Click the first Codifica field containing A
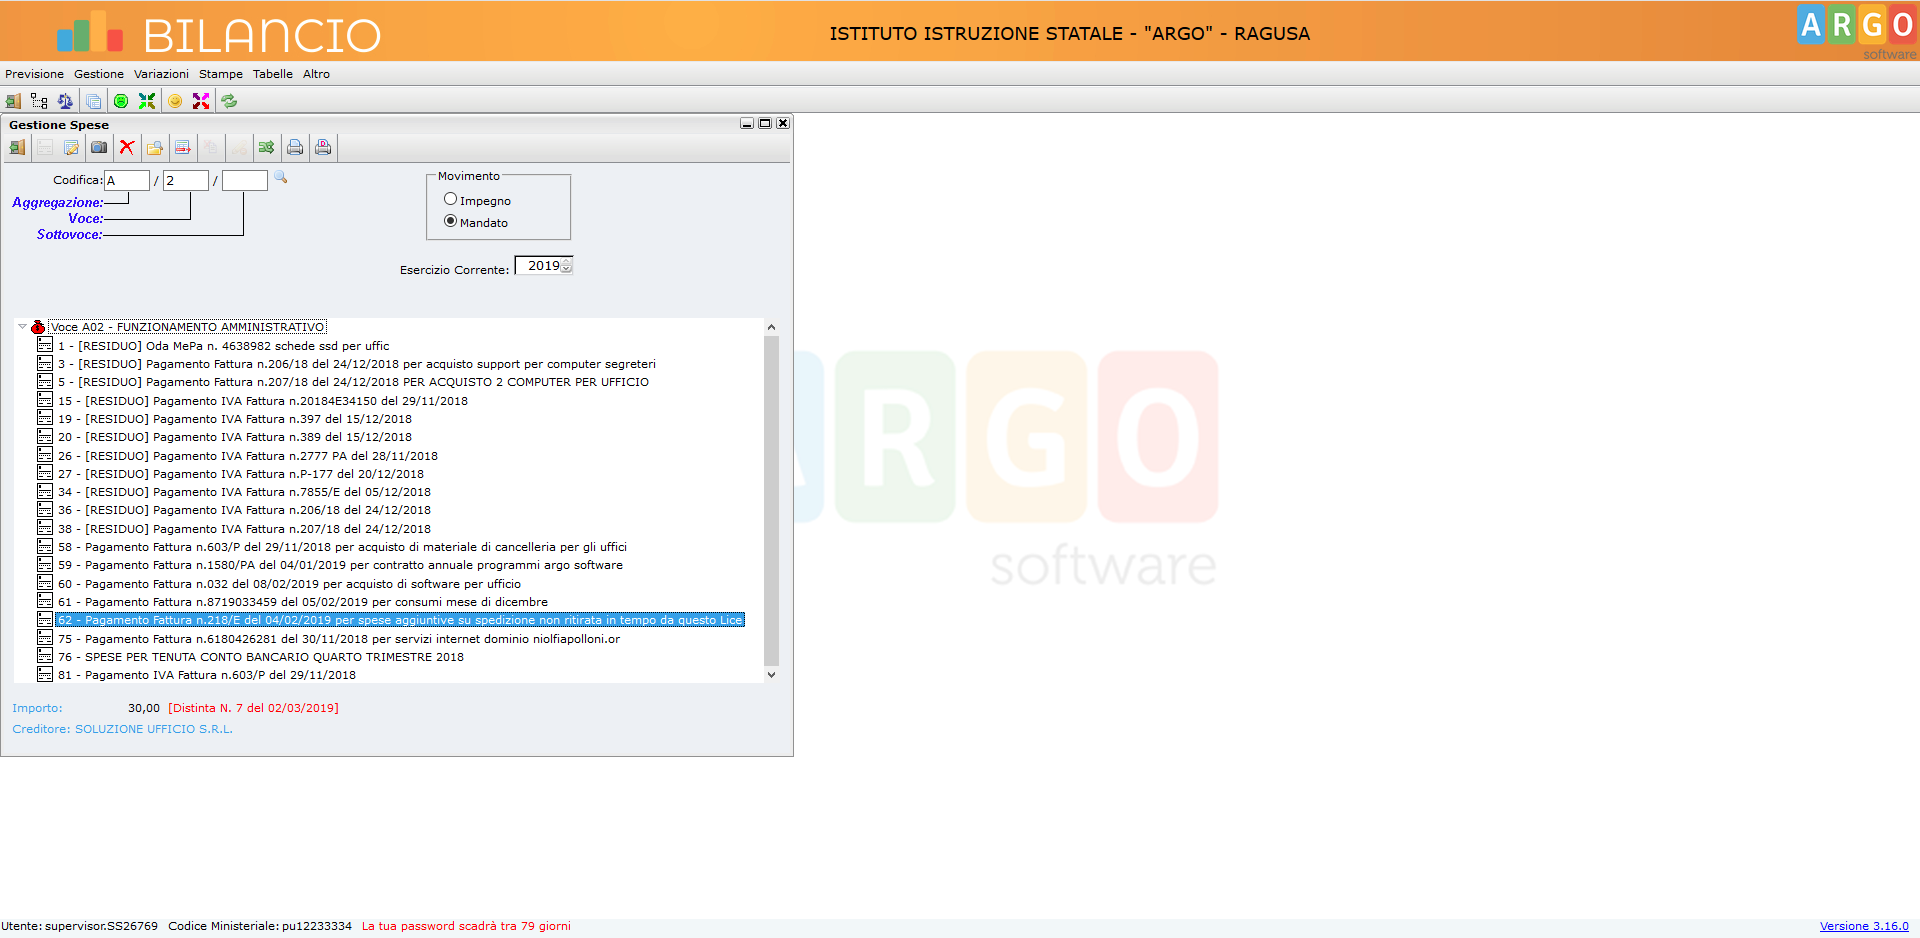 click(x=127, y=180)
